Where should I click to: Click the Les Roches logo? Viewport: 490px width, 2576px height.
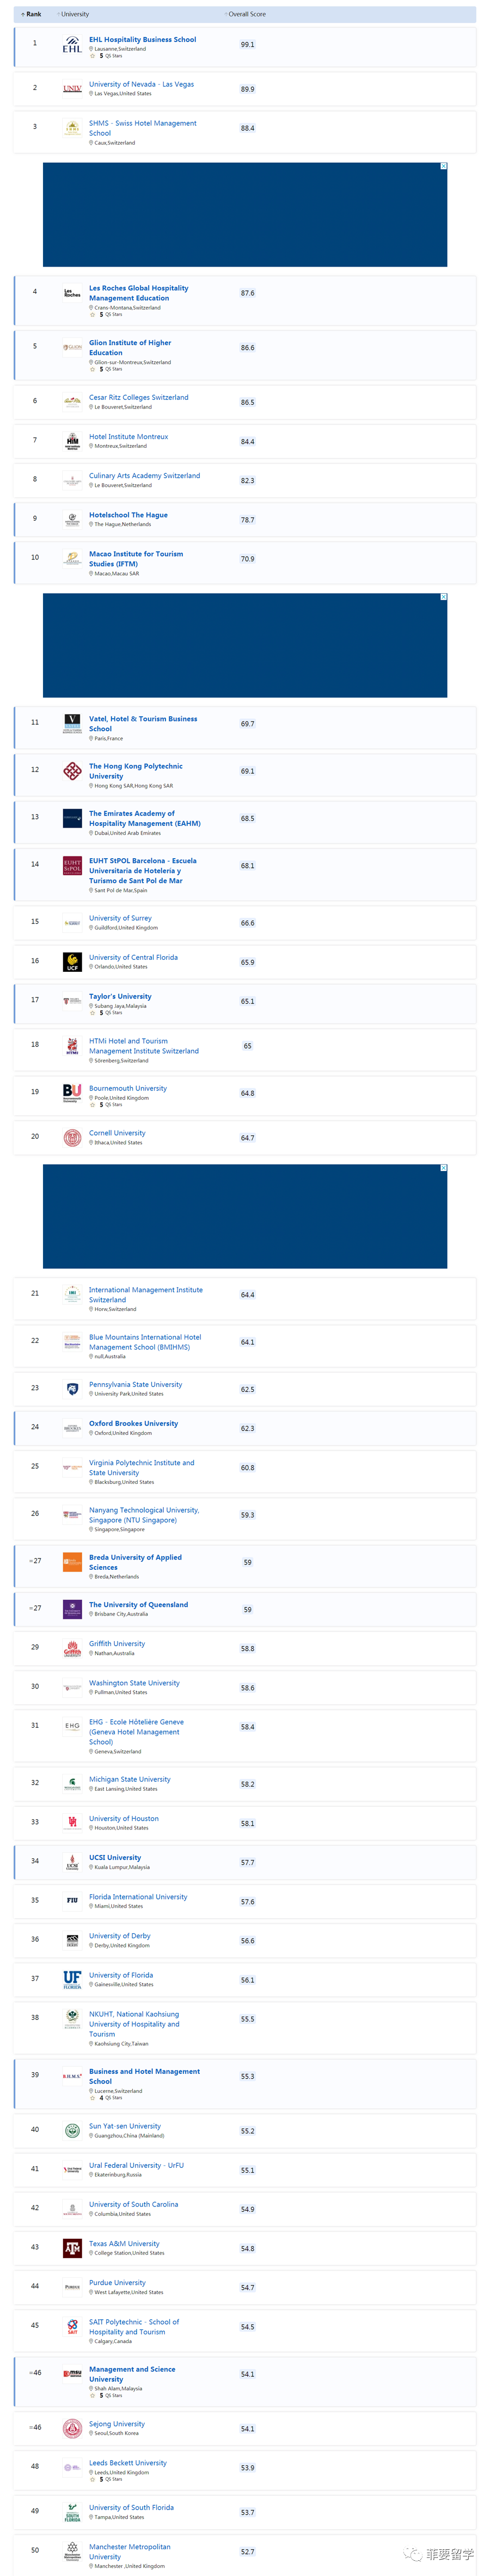pyautogui.click(x=72, y=294)
